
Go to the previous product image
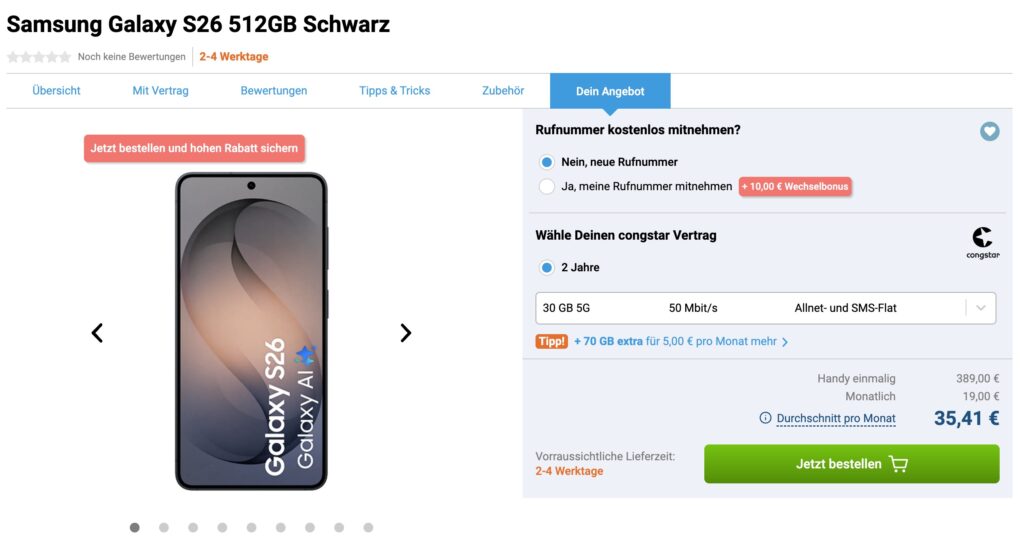[x=97, y=333]
